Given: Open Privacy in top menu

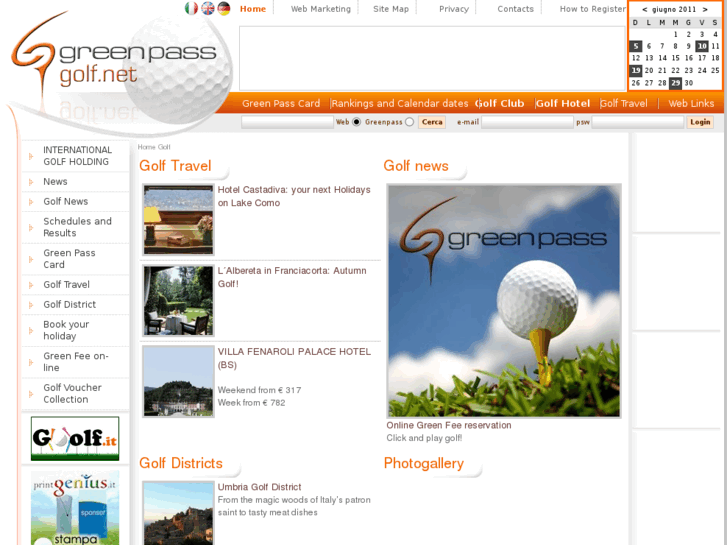Looking at the screenshot, I should [x=454, y=9].
